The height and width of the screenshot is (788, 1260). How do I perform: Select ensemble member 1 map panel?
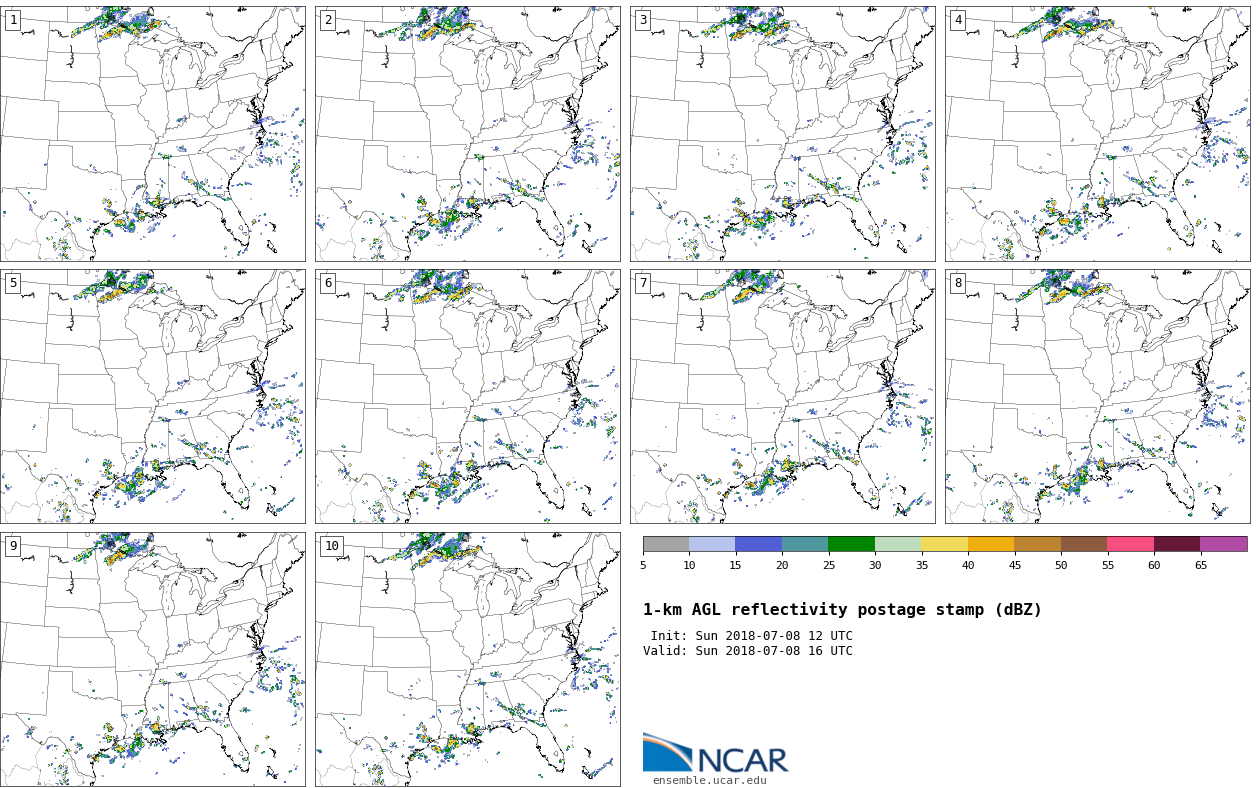click(152, 134)
